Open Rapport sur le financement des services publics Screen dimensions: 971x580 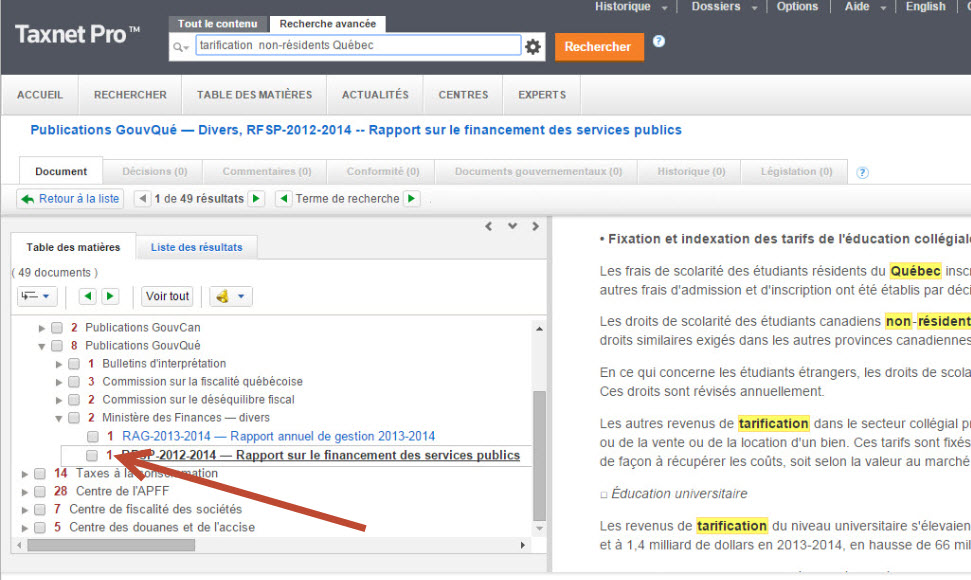(x=320, y=455)
